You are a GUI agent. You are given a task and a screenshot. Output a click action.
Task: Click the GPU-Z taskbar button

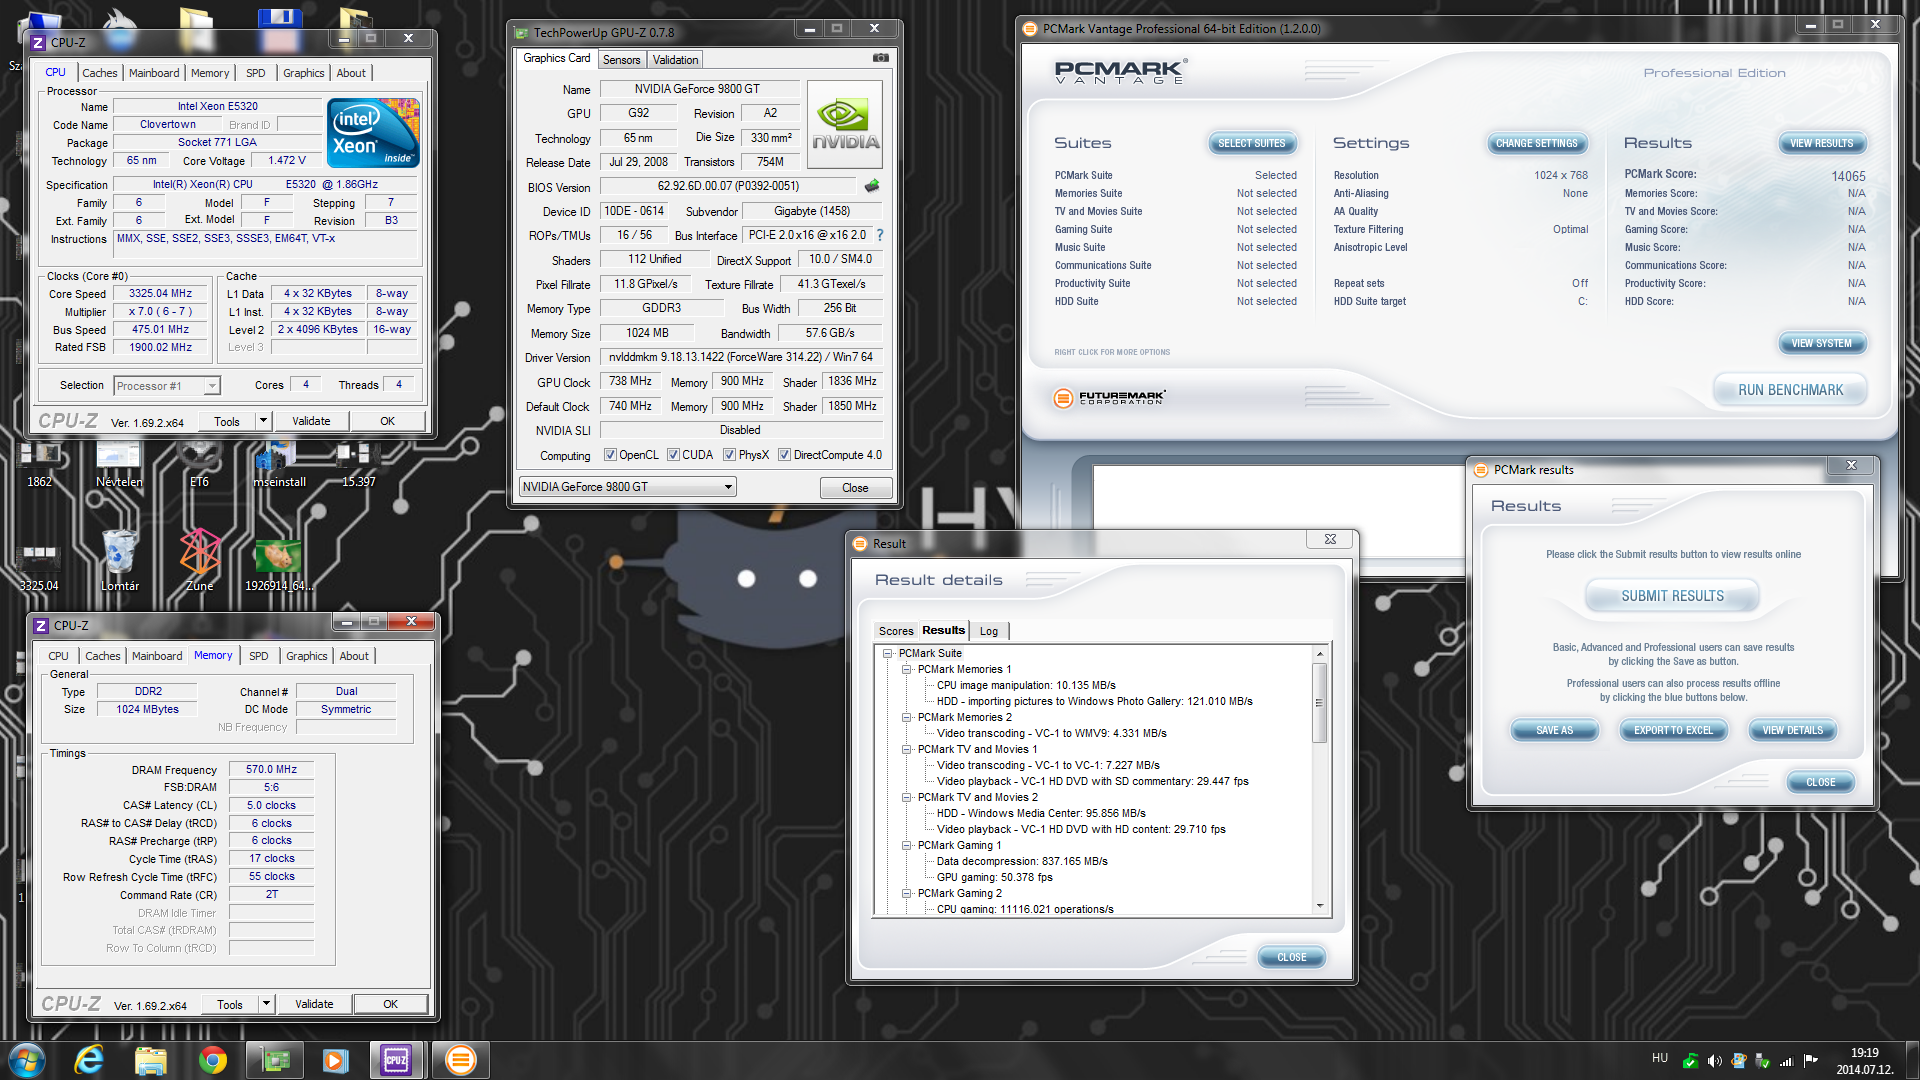pyautogui.click(x=275, y=1060)
